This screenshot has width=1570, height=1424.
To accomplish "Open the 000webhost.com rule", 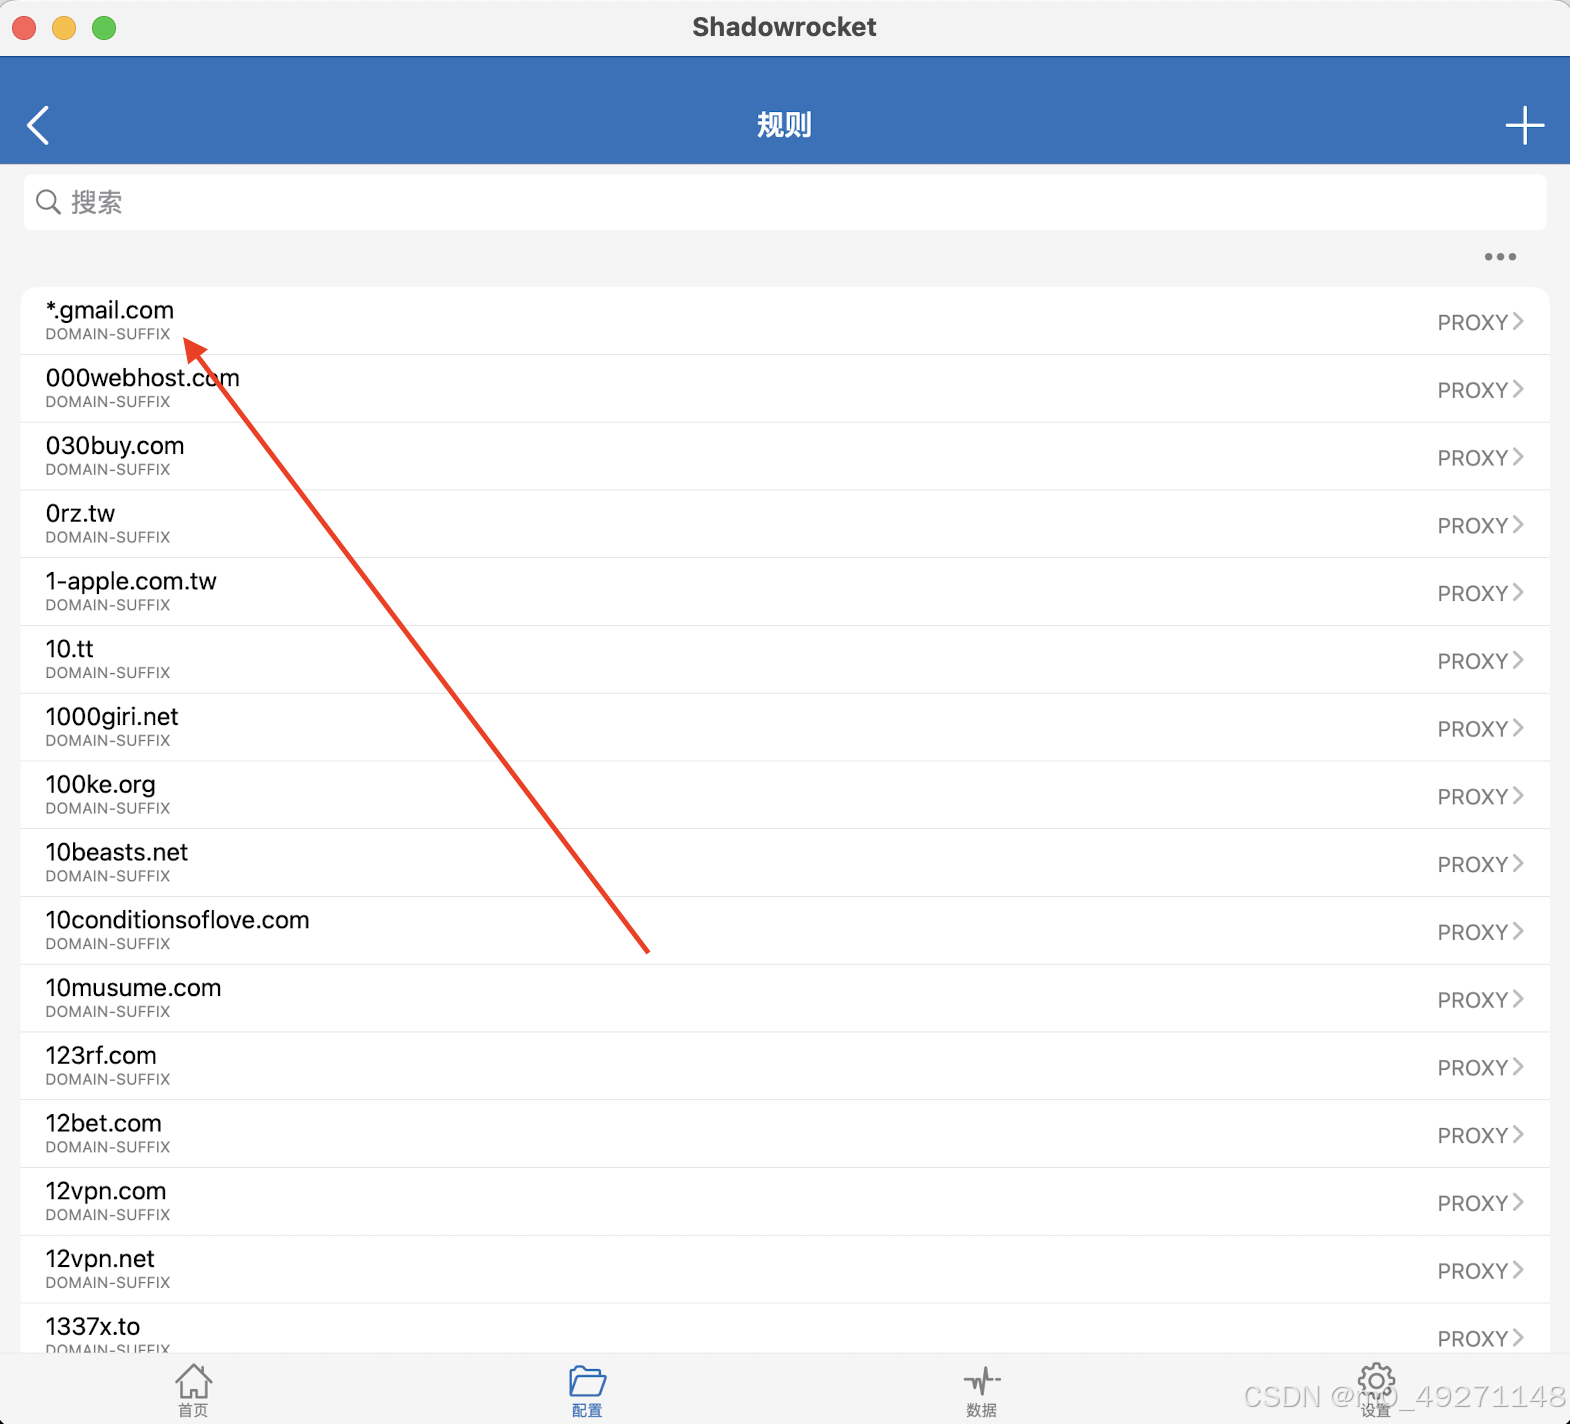I will point(785,389).
